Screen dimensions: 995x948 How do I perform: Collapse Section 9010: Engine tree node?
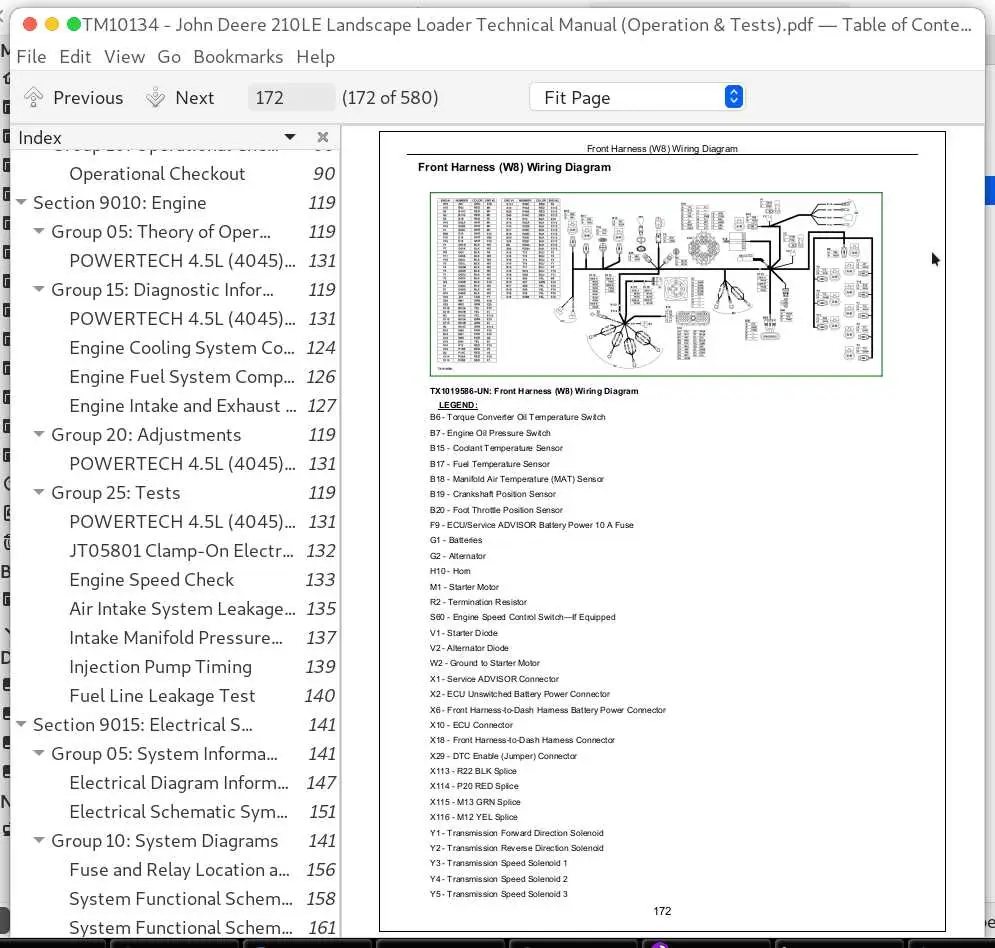click(x=21, y=202)
